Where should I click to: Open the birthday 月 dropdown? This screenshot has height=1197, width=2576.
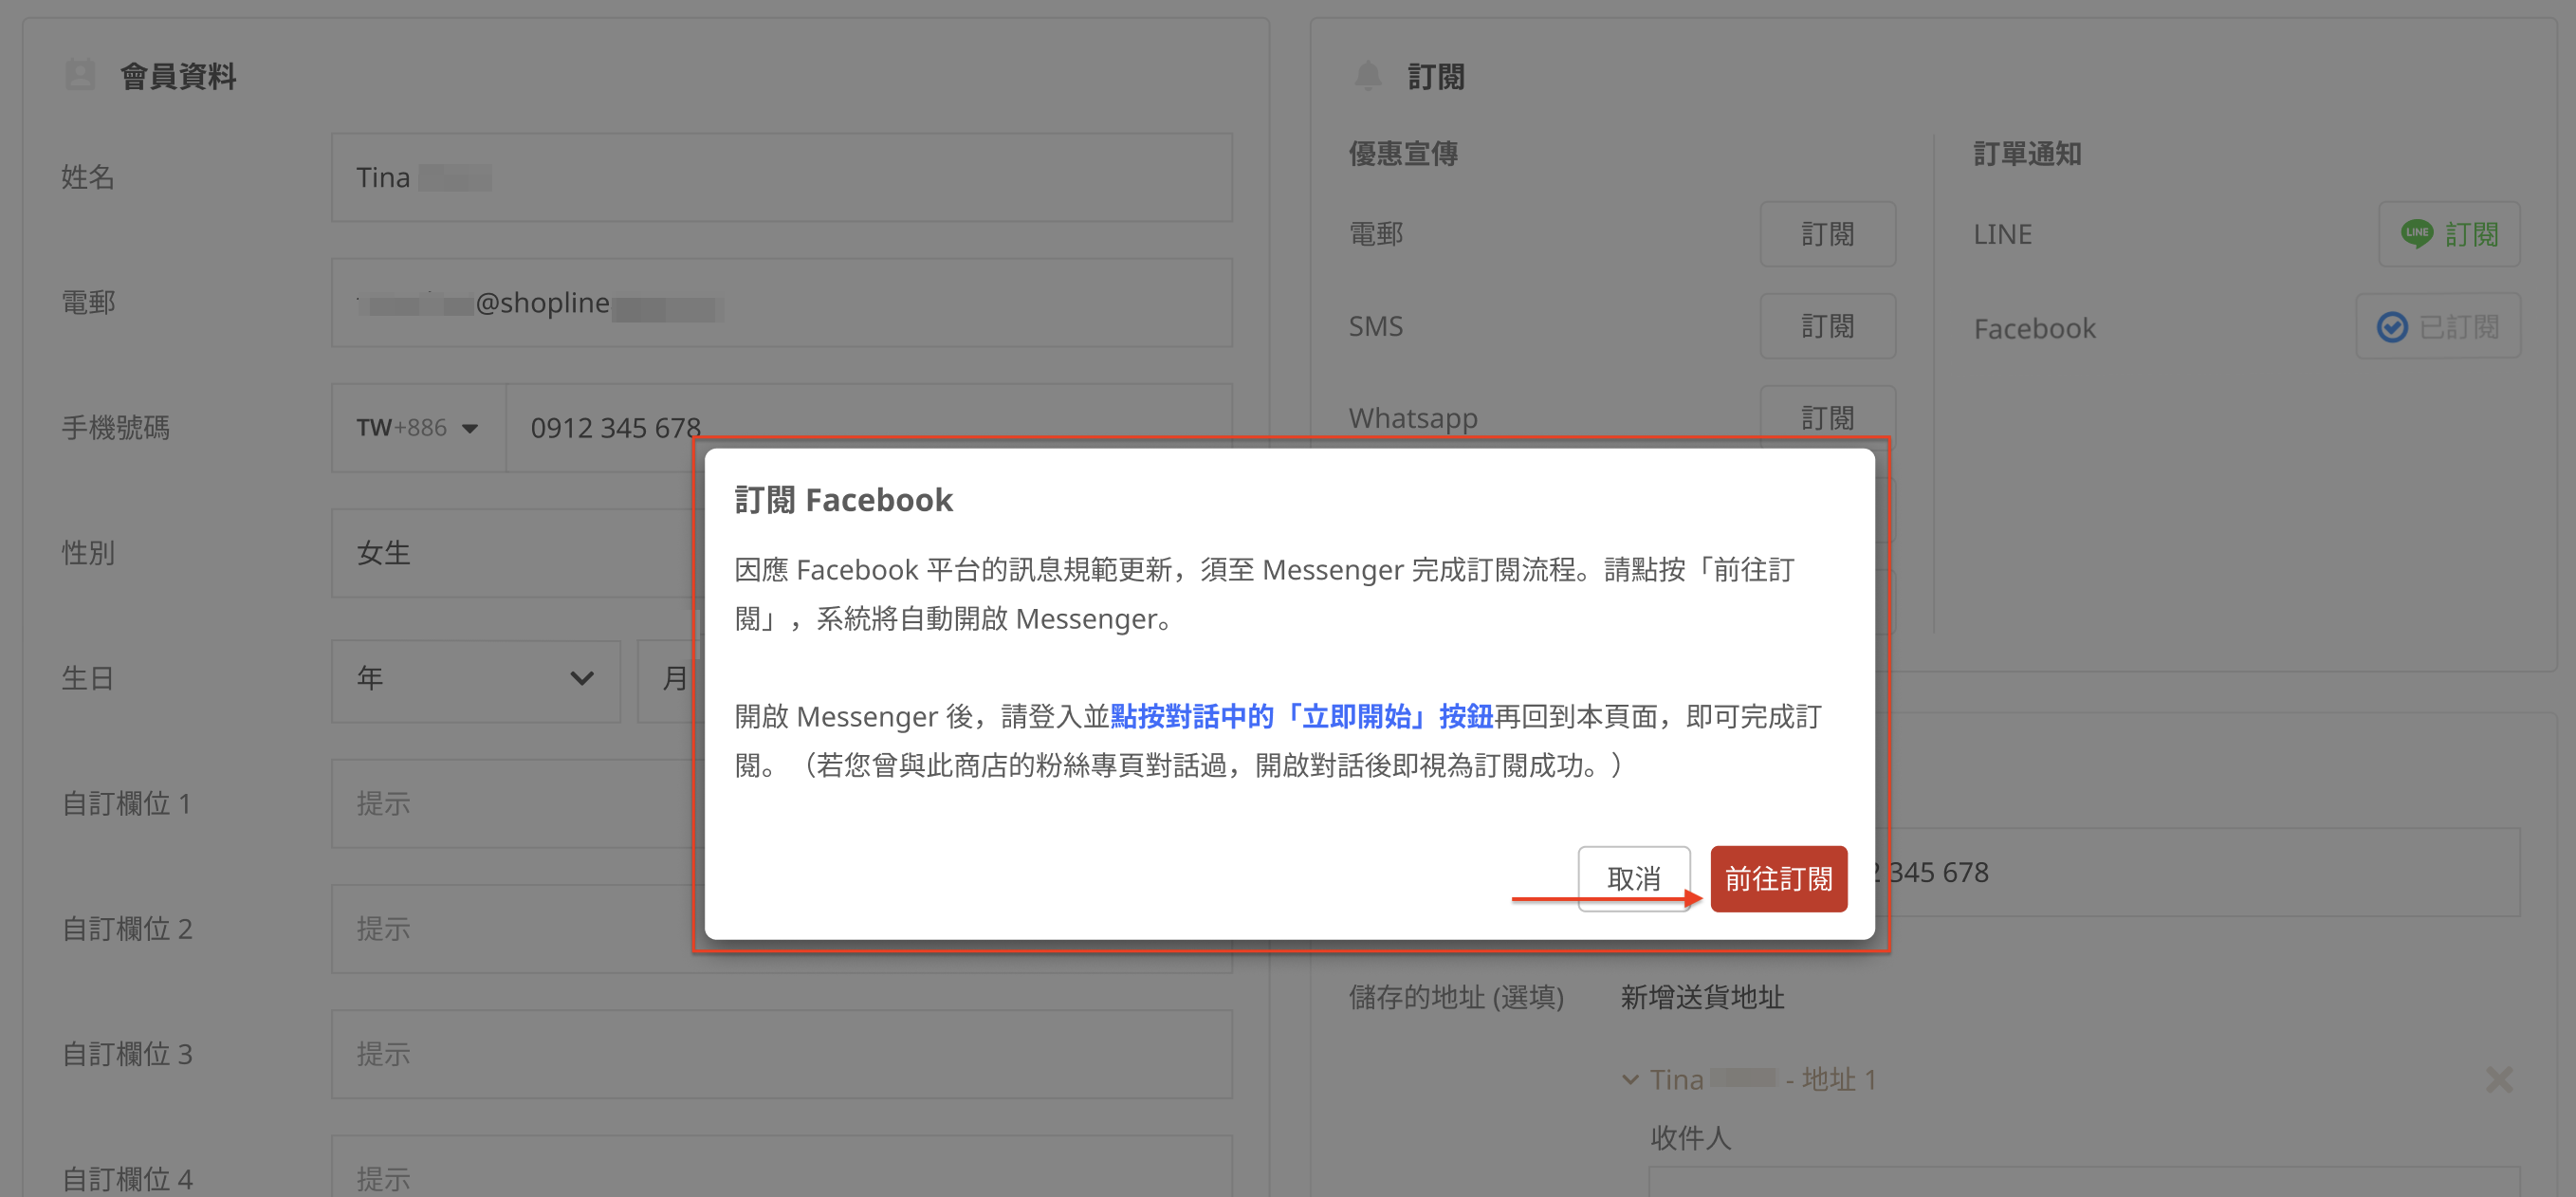[670, 679]
